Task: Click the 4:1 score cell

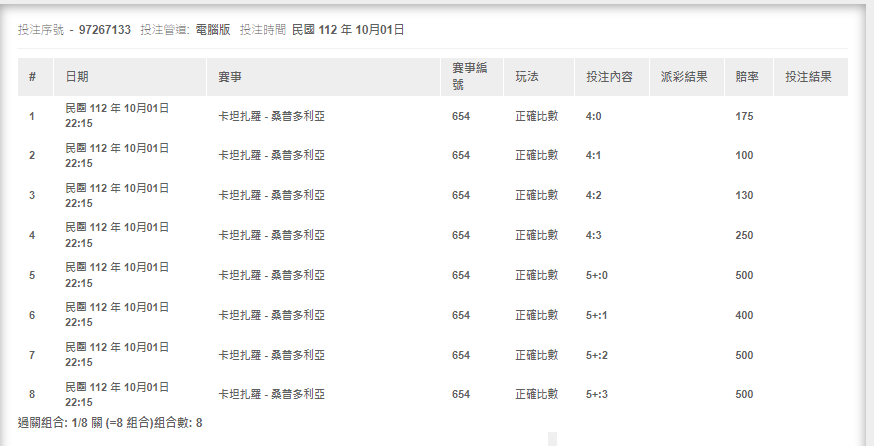Action: pos(593,156)
